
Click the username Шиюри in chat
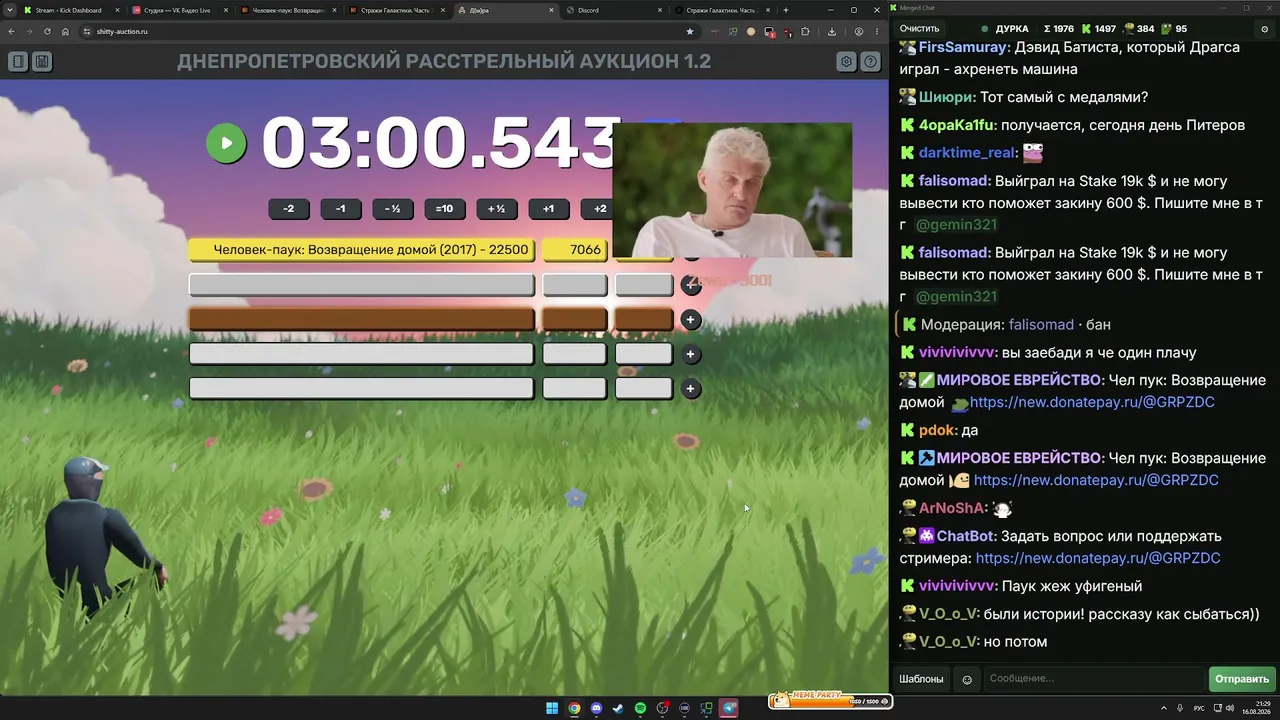[946, 97]
